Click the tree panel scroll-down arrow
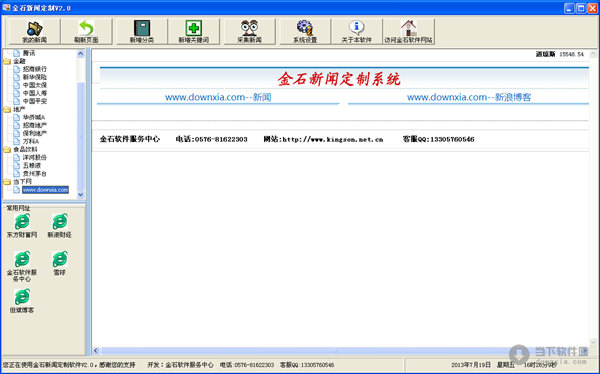 click(80, 195)
